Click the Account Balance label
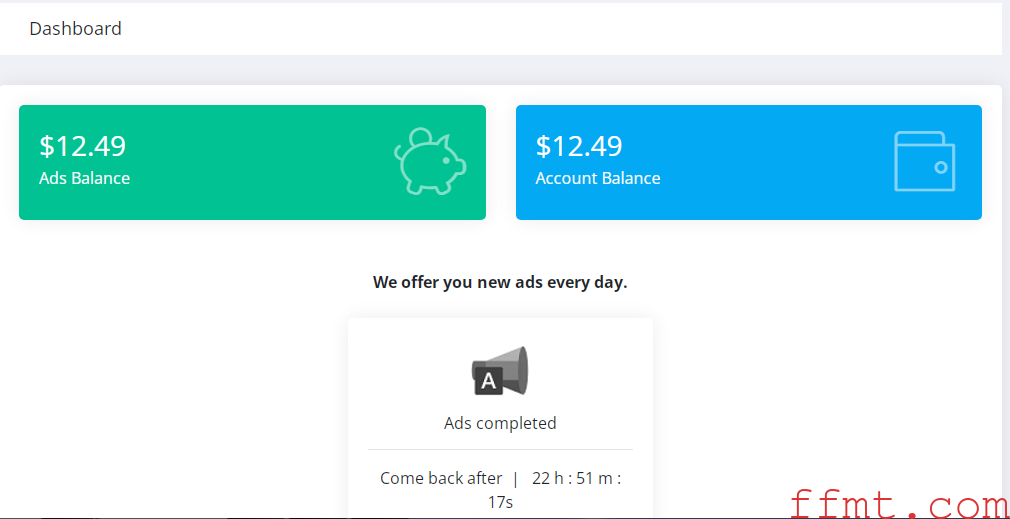This screenshot has height=519, width=1010. point(598,178)
